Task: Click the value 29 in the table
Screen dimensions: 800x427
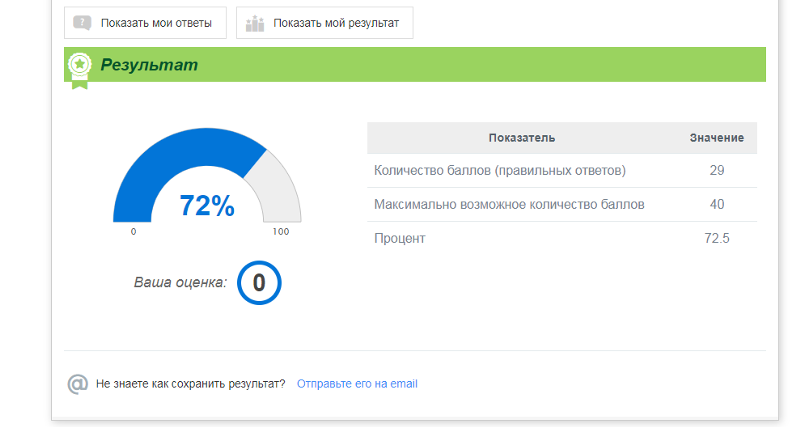Action: [x=717, y=170]
